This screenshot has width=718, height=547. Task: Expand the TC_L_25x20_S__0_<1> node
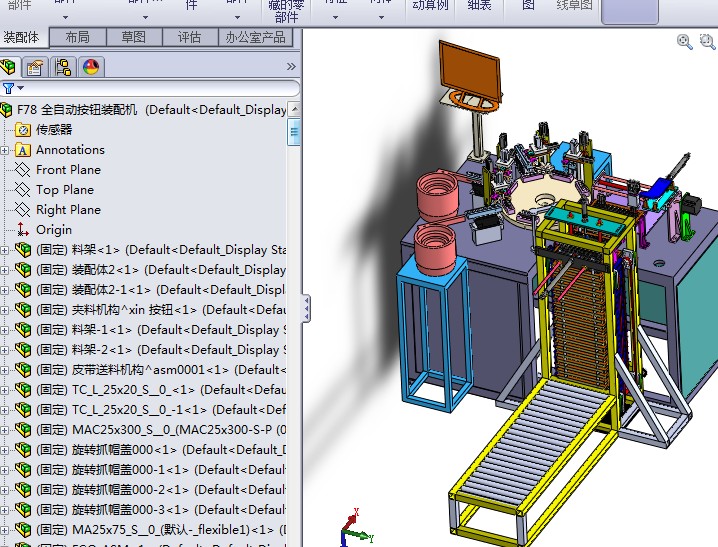tap(5, 390)
